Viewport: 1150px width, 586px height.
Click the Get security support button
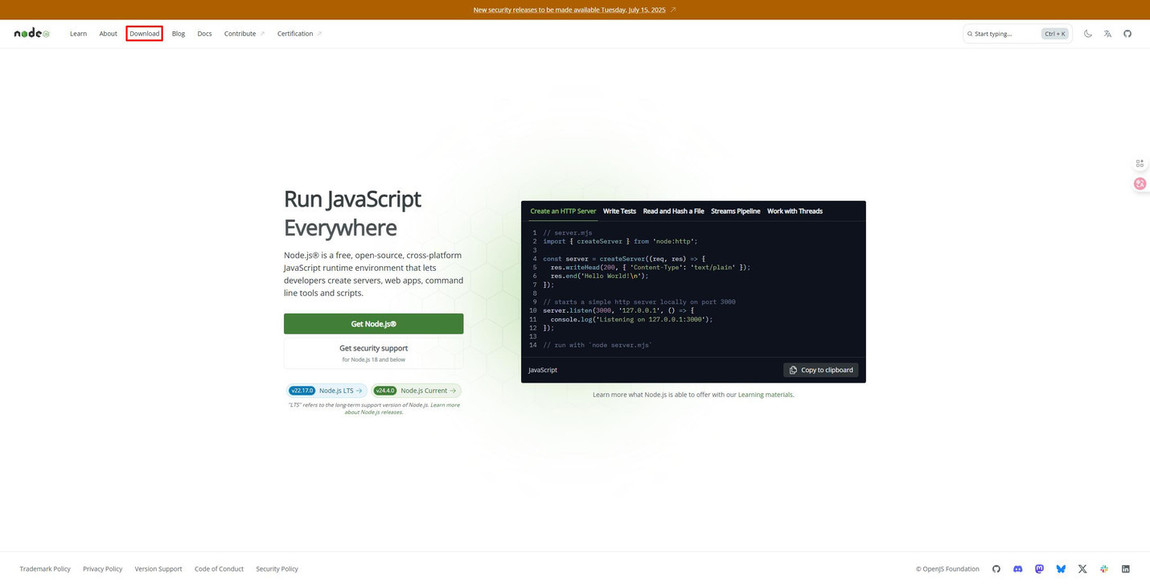tap(373, 353)
